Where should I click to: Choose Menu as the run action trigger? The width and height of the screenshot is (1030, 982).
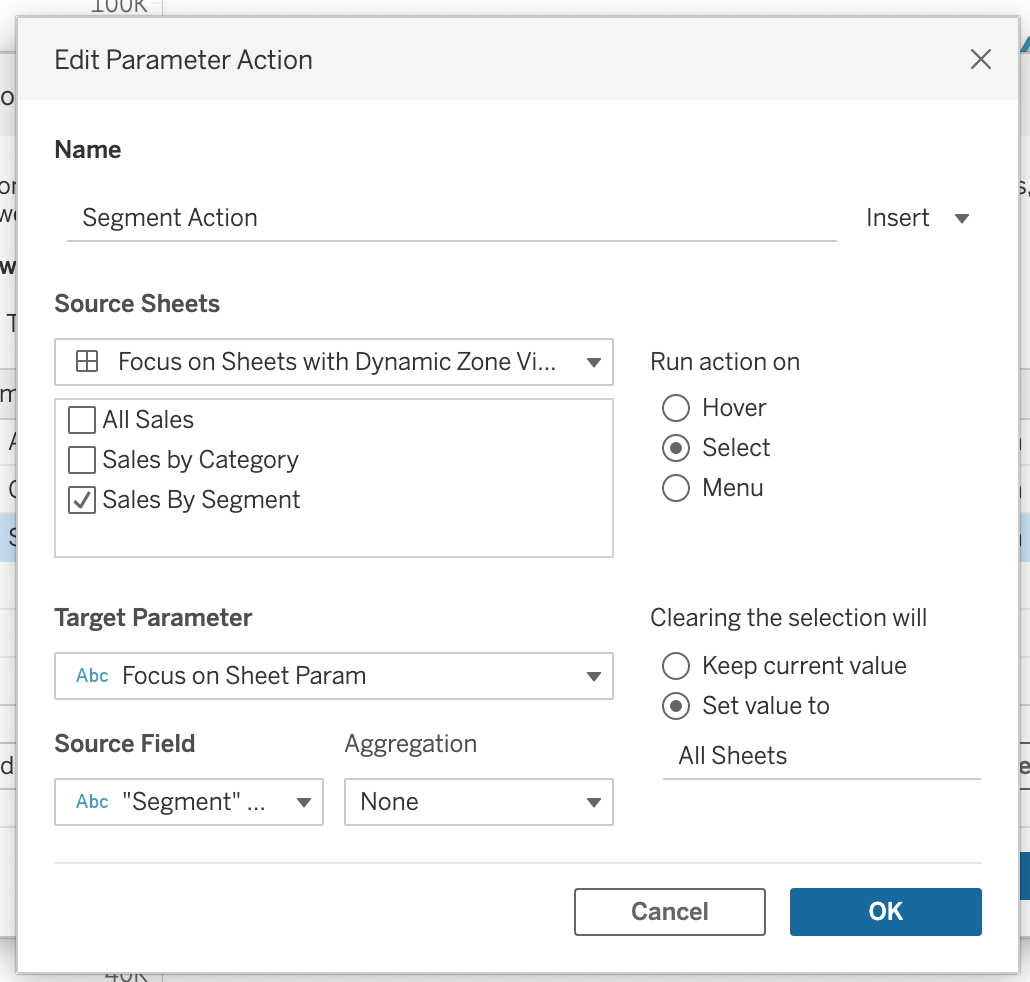click(676, 487)
